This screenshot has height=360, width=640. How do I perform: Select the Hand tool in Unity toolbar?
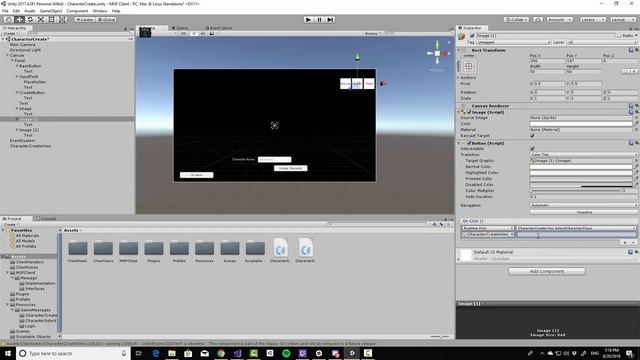8,20
